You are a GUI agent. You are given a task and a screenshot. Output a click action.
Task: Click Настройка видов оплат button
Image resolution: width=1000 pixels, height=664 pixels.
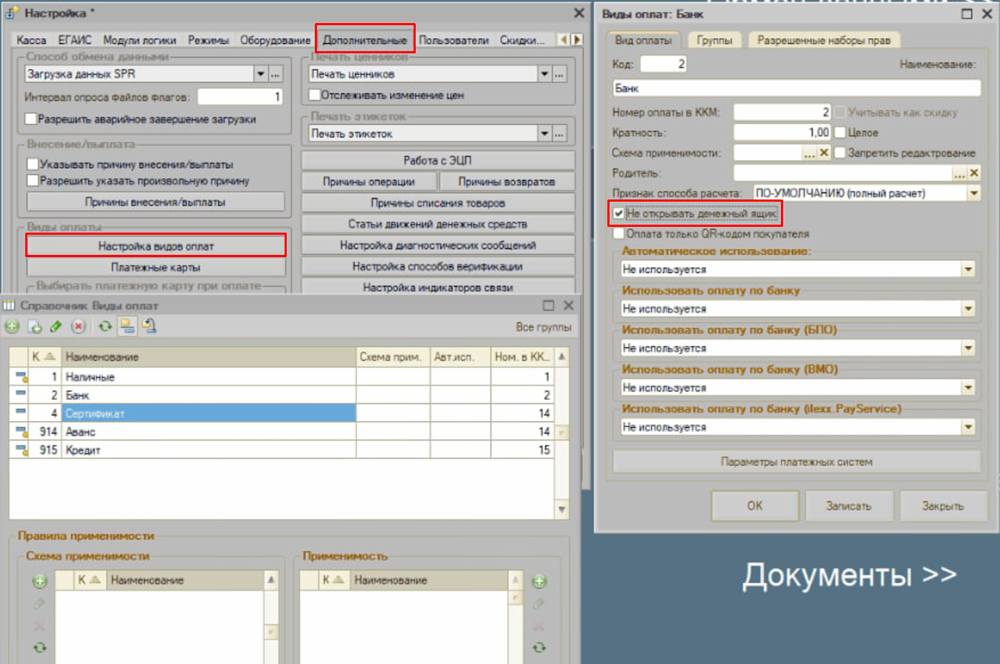pos(156,245)
